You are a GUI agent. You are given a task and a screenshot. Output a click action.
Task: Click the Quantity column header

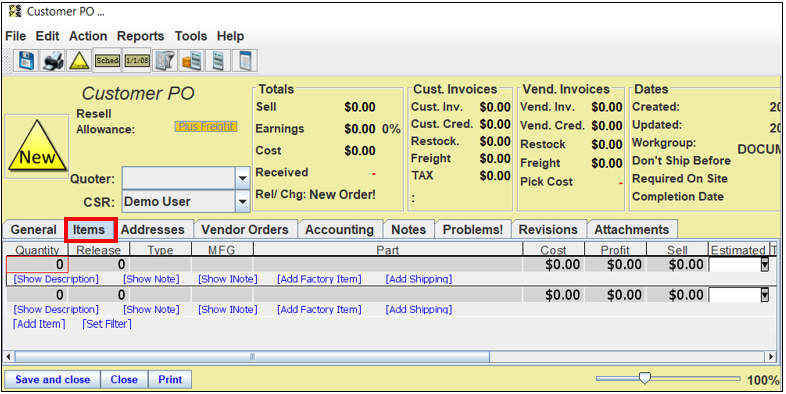click(37, 250)
